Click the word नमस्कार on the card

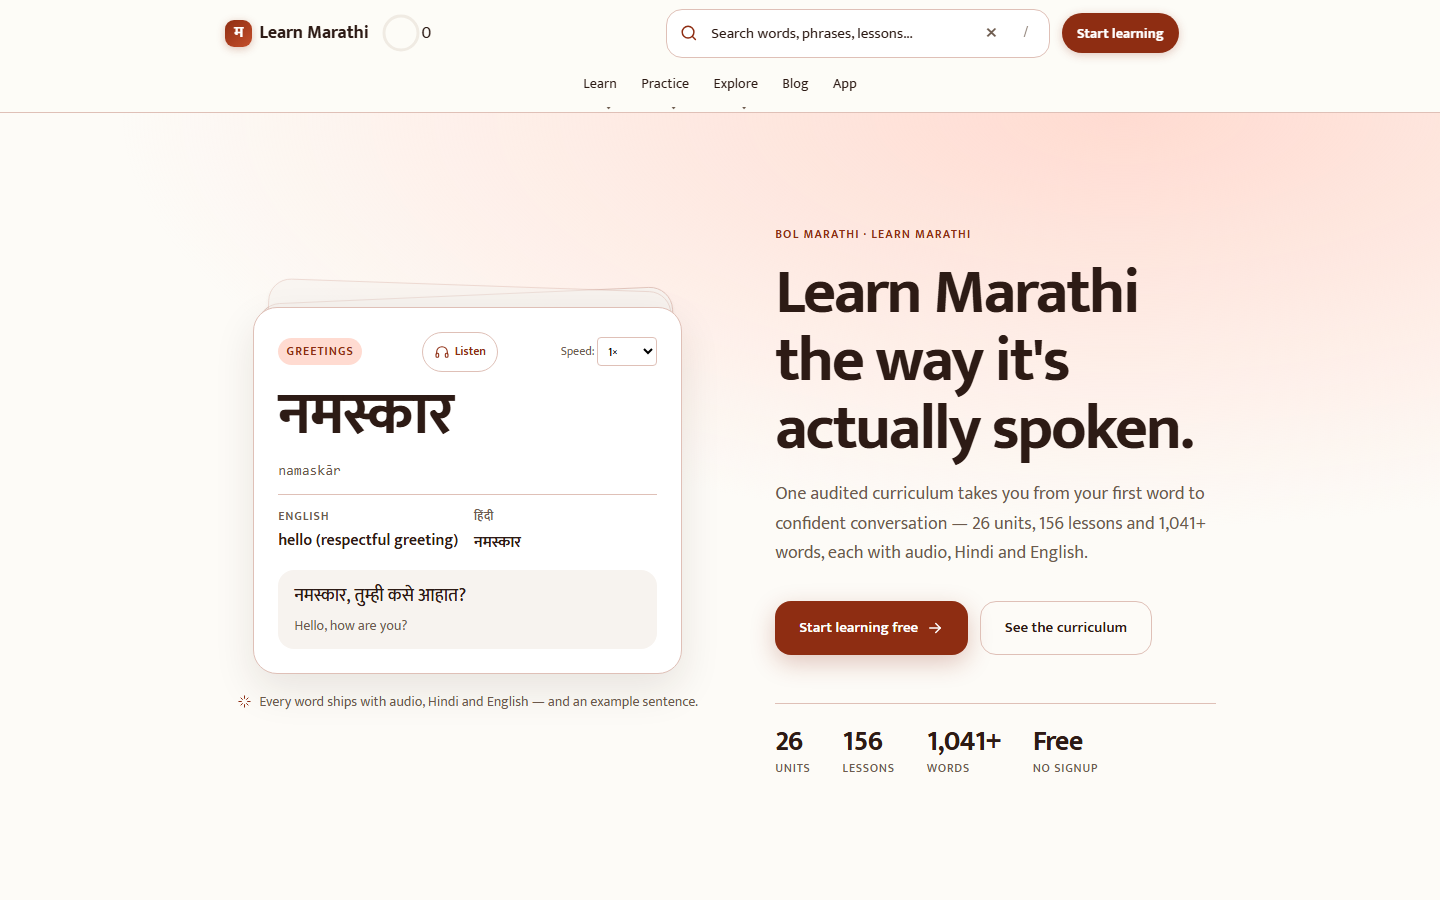[x=366, y=414]
